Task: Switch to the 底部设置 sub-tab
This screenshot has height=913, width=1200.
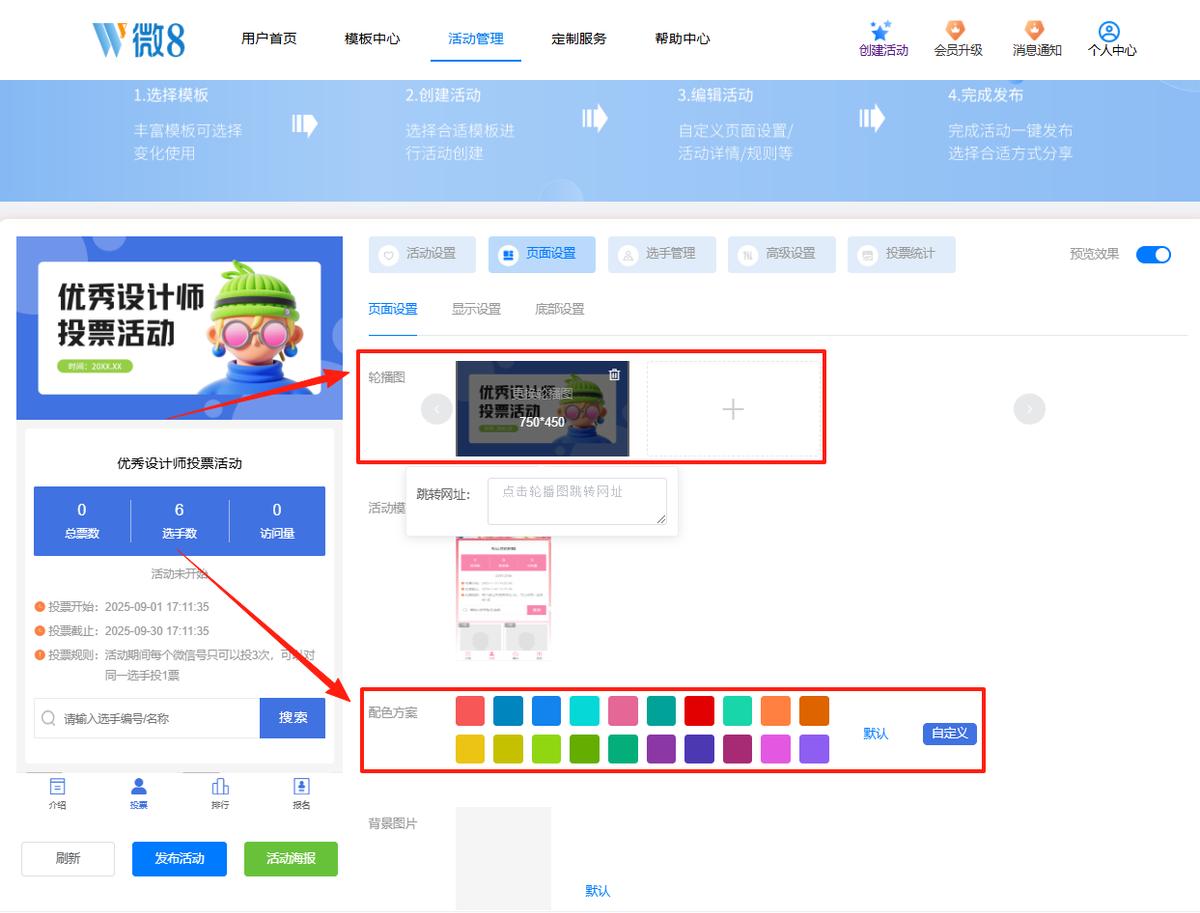Action: point(560,309)
